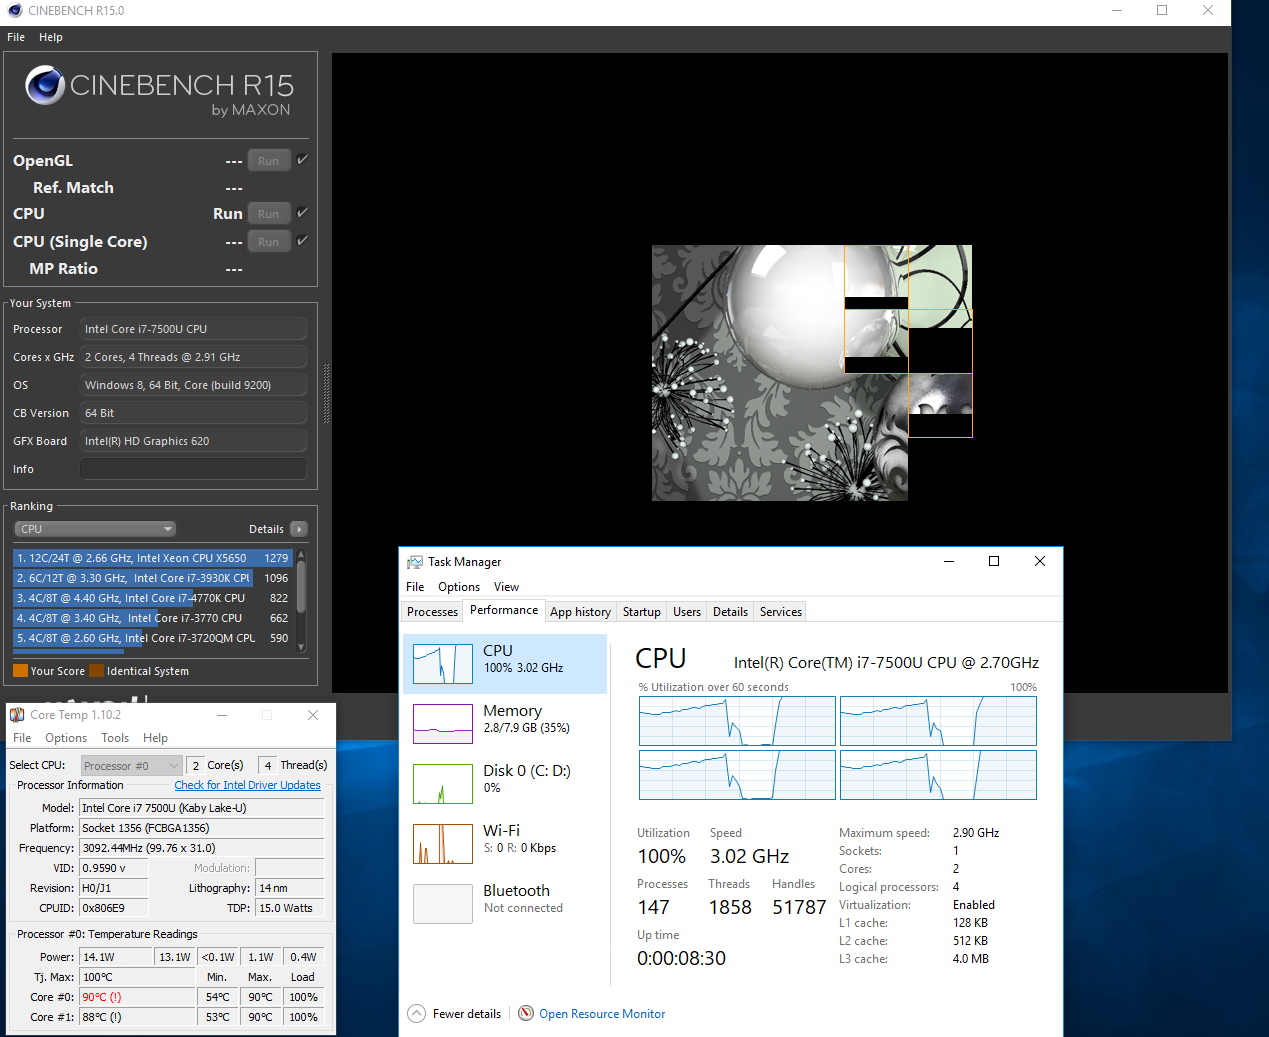Switch to the Users tab
1269x1037 pixels.
[x=687, y=612]
